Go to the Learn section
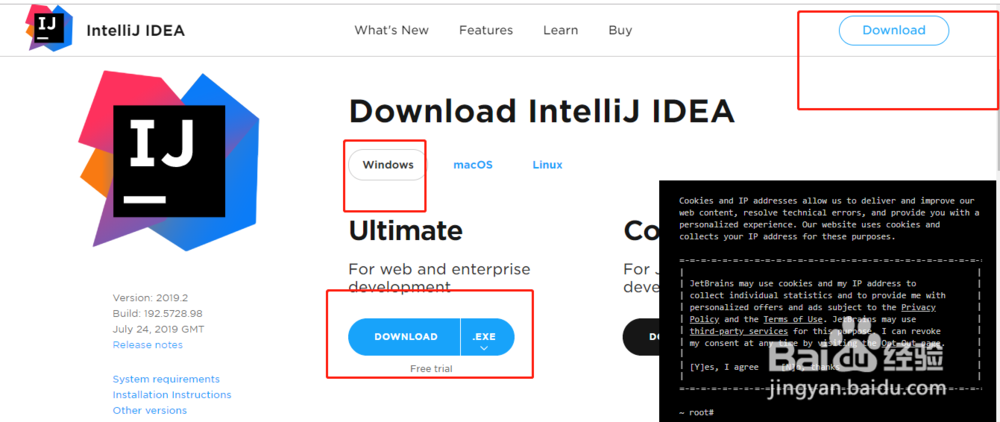 coord(560,30)
